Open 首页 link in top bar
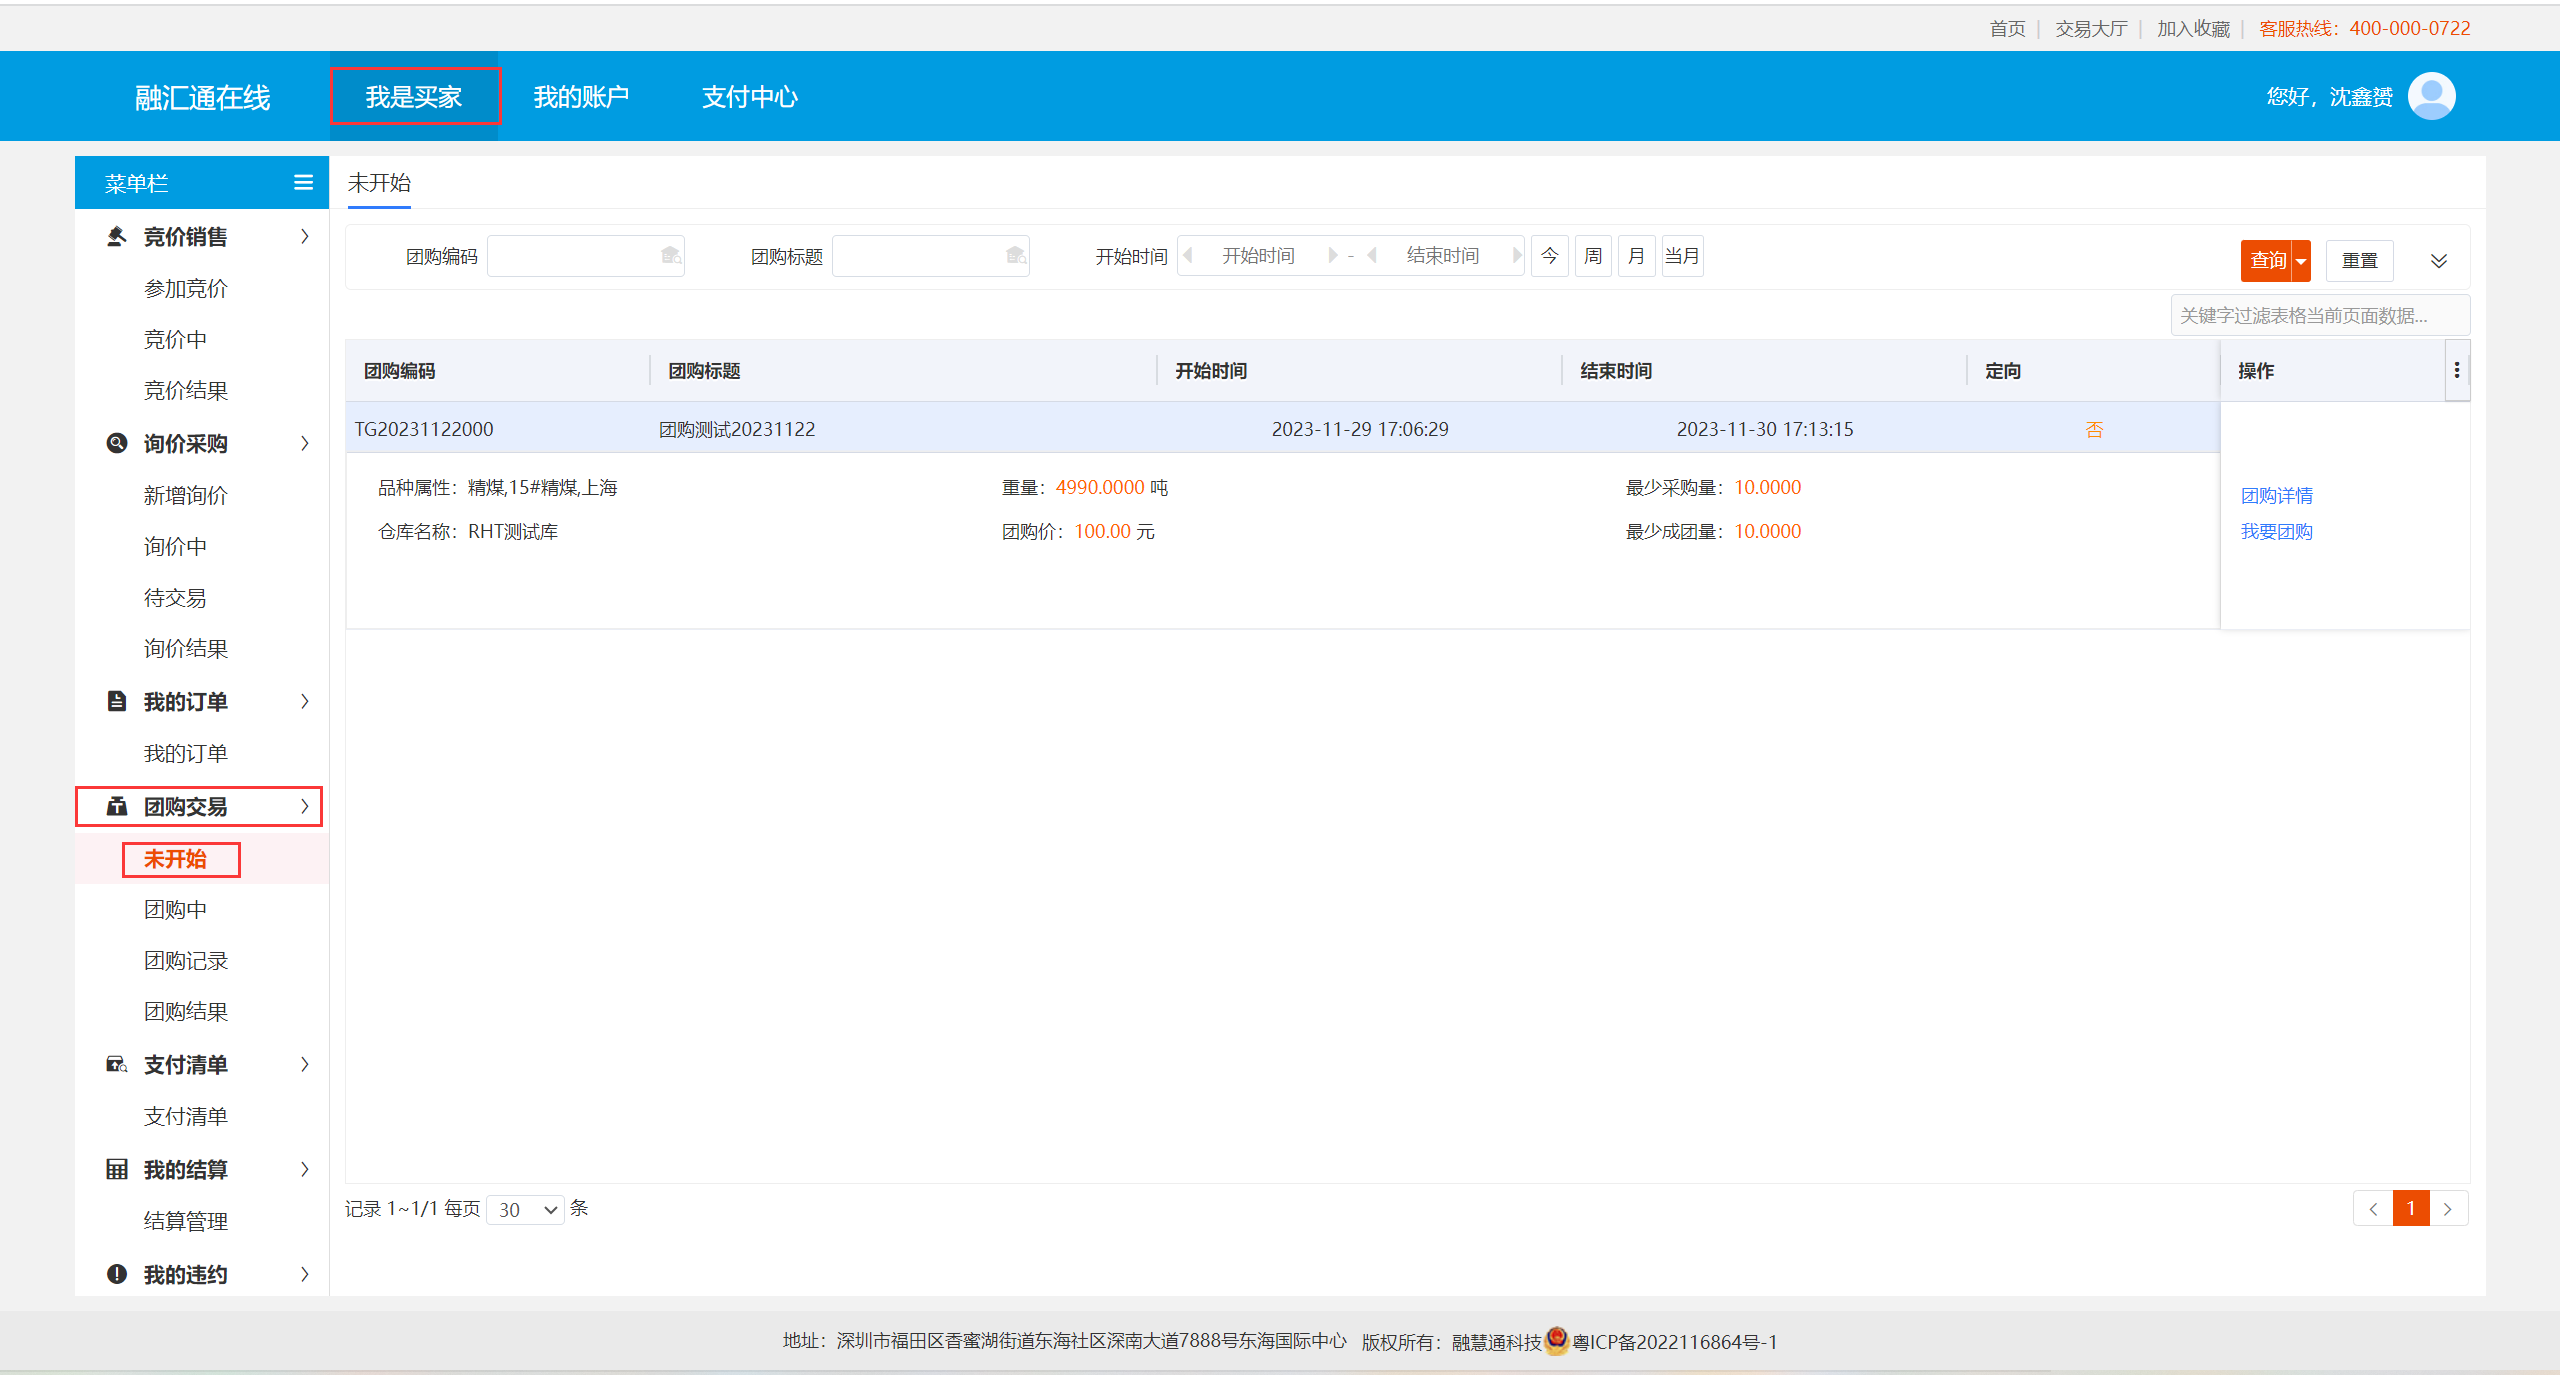The width and height of the screenshot is (2560, 1375). click(2007, 28)
